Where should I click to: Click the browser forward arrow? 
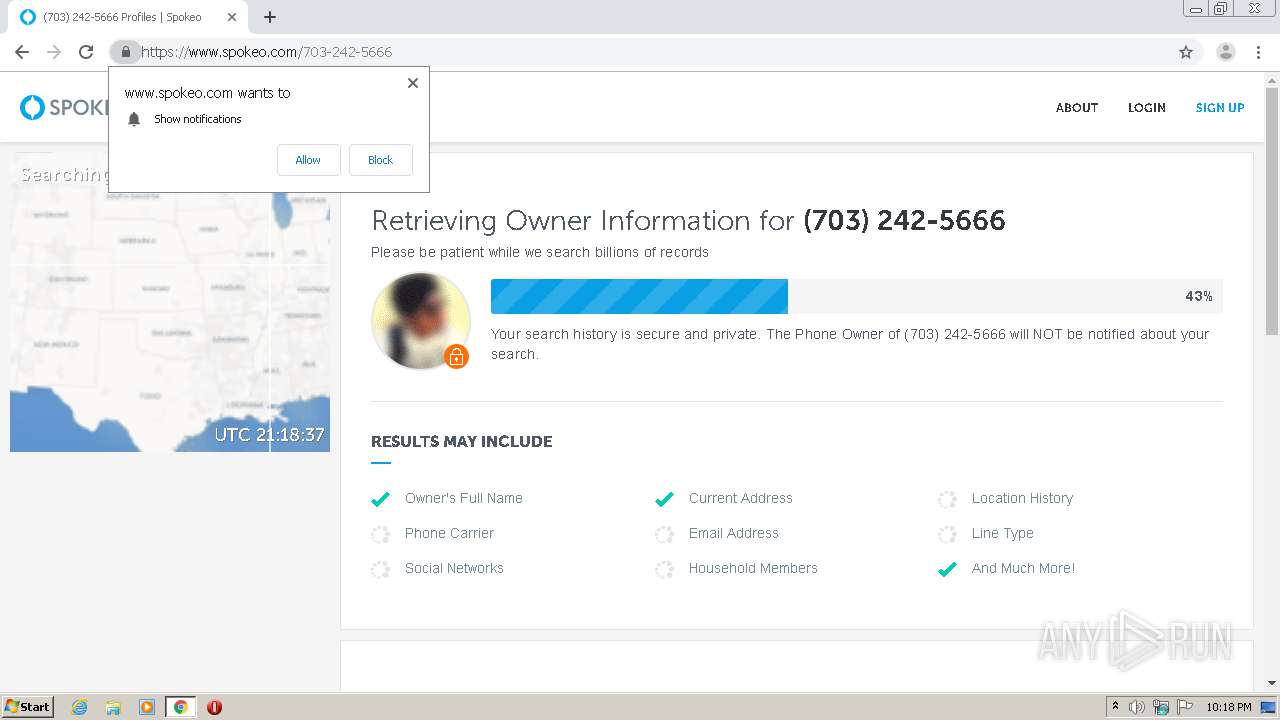click(x=54, y=52)
